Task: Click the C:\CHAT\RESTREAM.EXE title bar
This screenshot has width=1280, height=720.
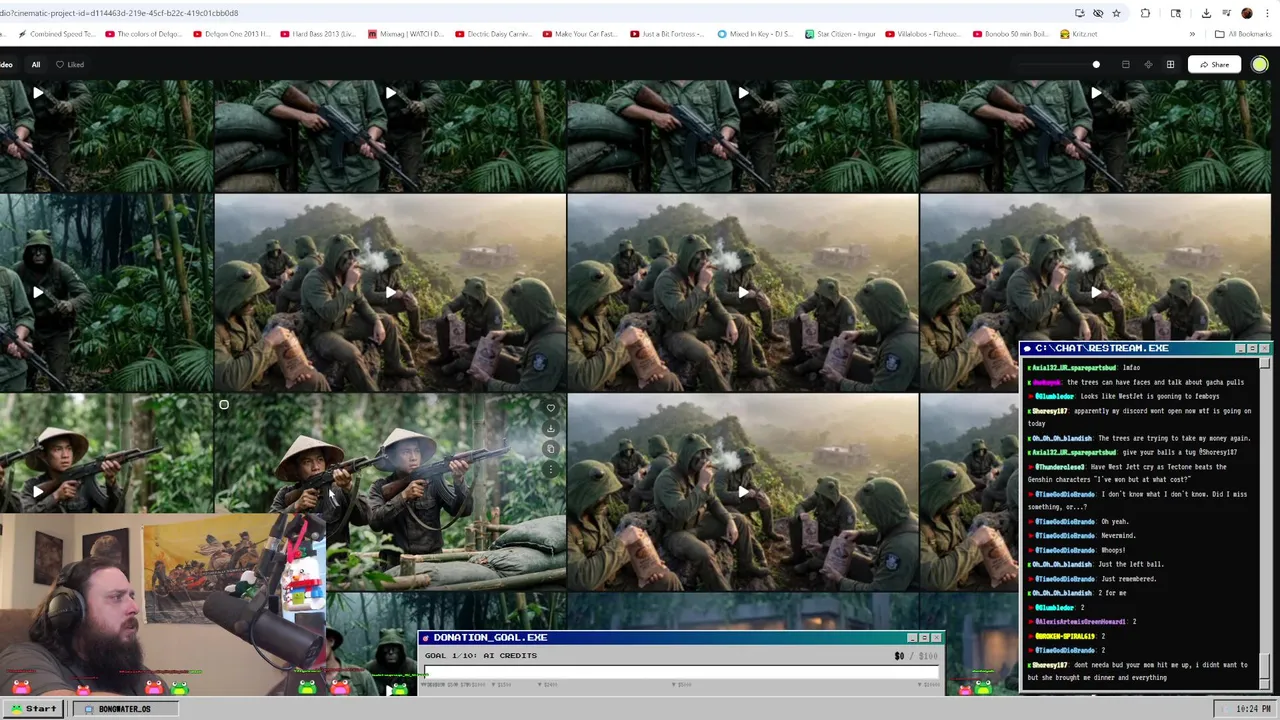Action: click(1145, 348)
